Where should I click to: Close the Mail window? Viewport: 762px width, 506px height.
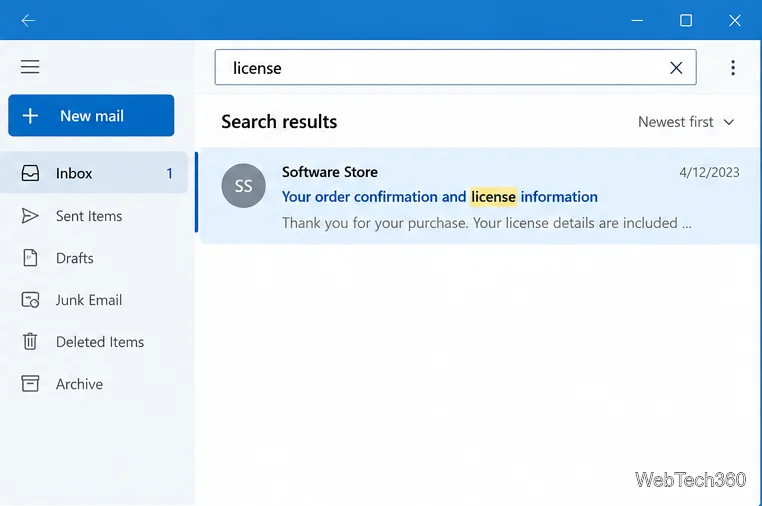735,20
